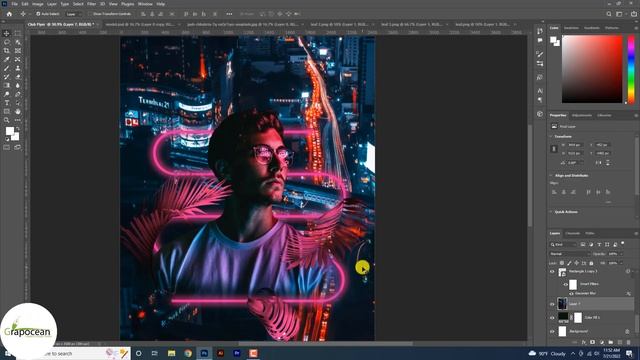The height and width of the screenshot is (360, 640).
Task: Create new fill or adjustment layer
Action: point(602,342)
